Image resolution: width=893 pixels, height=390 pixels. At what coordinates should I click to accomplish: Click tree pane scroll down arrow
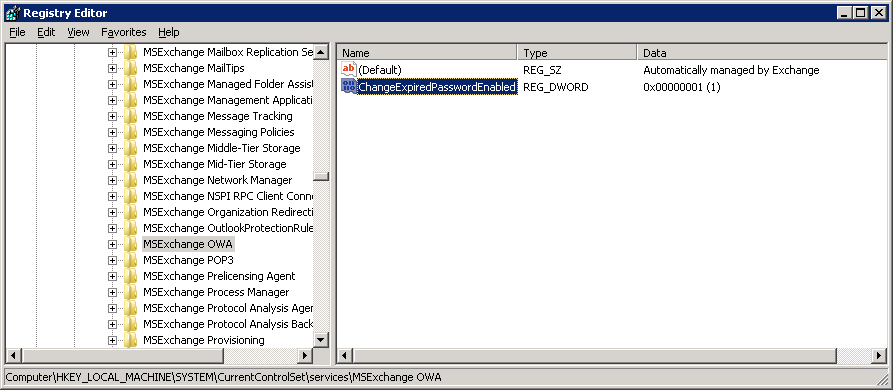coord(321,340)
